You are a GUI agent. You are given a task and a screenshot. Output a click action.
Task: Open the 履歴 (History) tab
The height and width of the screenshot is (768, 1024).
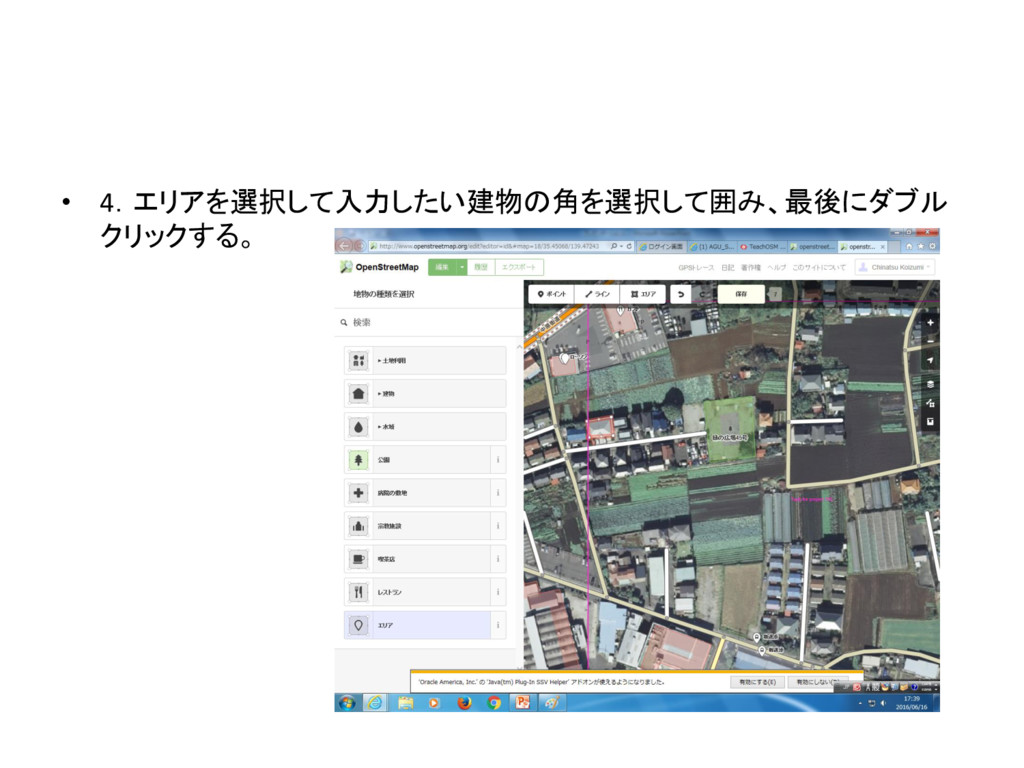tap(481, 267)
